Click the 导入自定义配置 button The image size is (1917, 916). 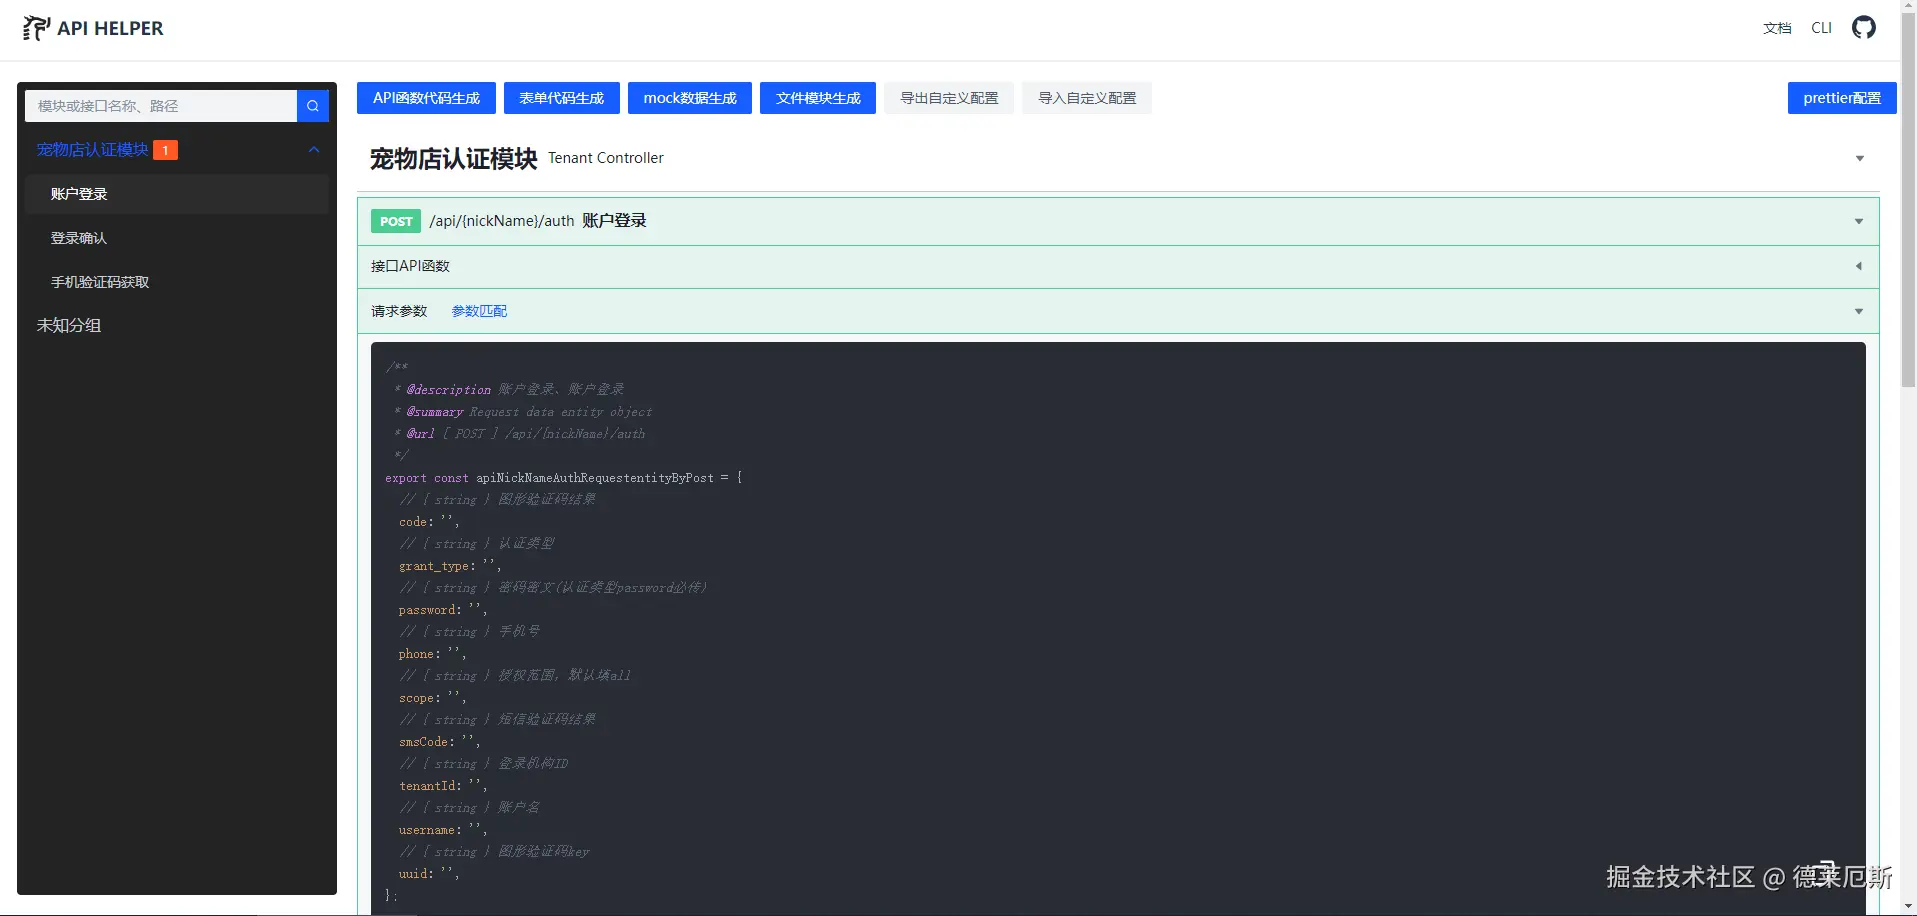pyautogui.click(x=1087, y=98)
